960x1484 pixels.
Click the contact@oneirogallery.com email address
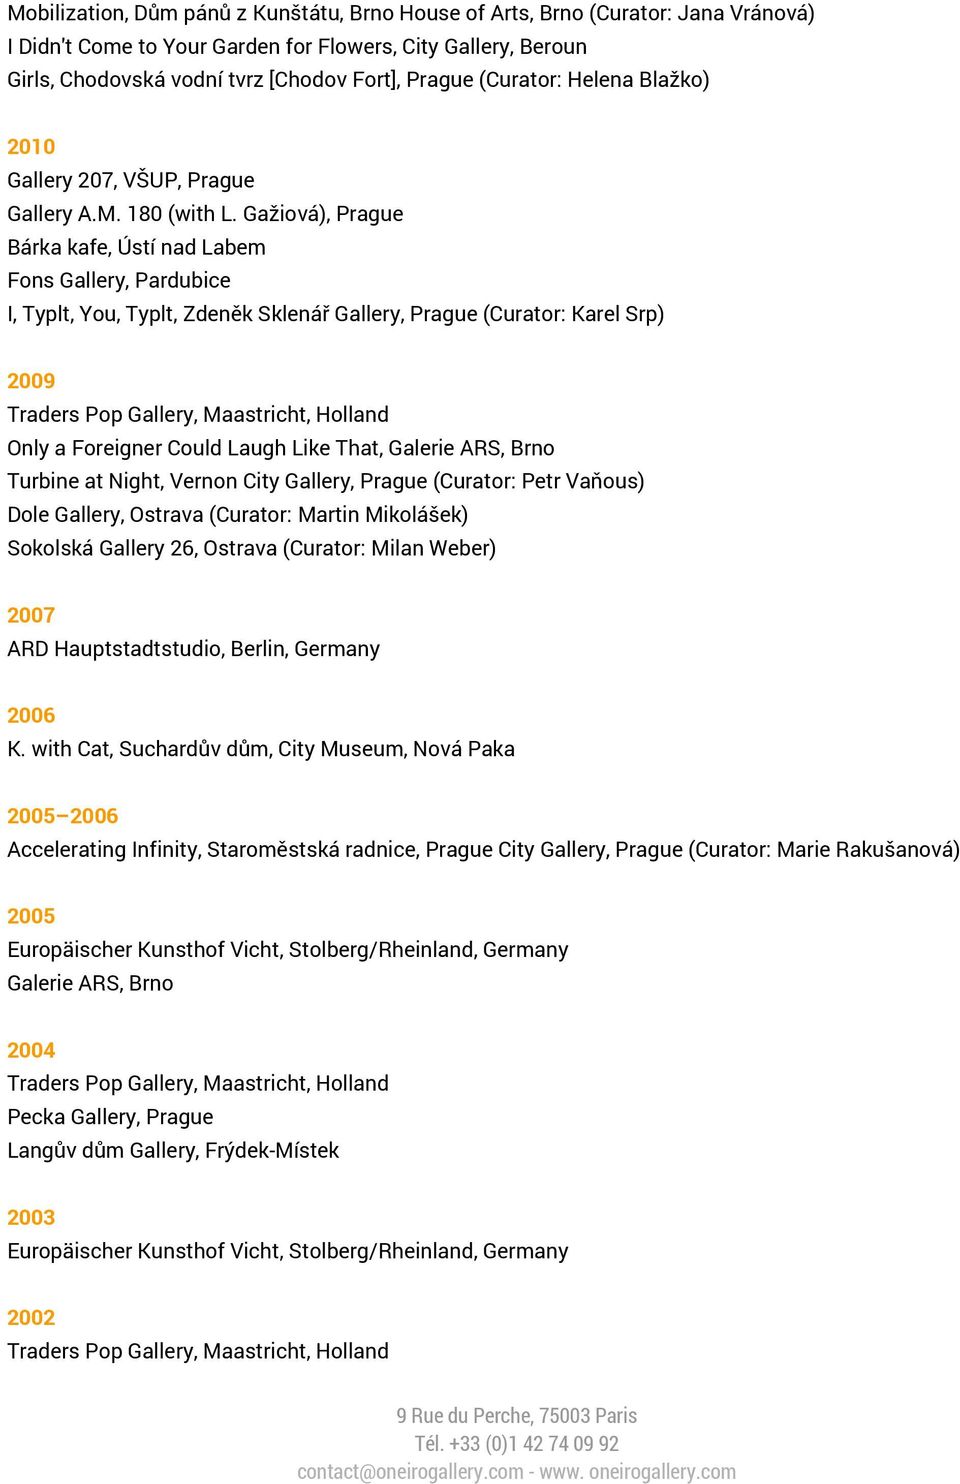tap(410, 1472)
